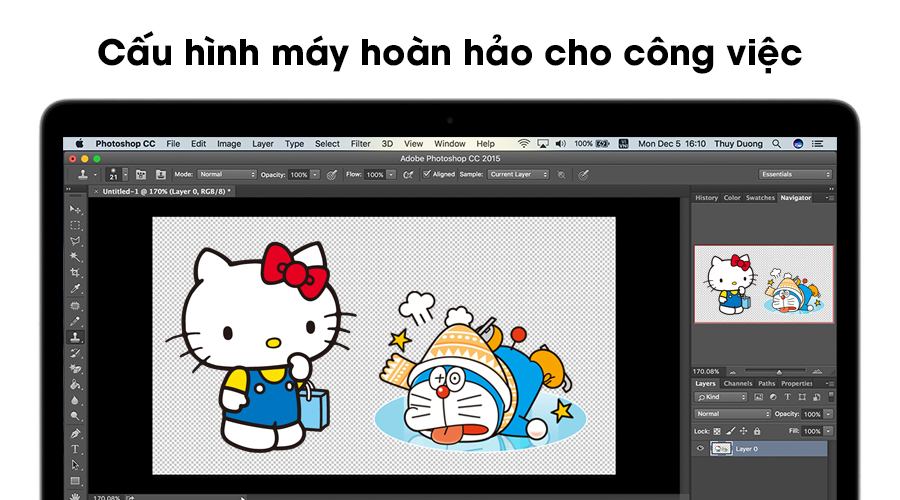Viewport: 900px width, 500px height.
Task: Select the Type tool in toolbox
Action: (x=75, y=449)
